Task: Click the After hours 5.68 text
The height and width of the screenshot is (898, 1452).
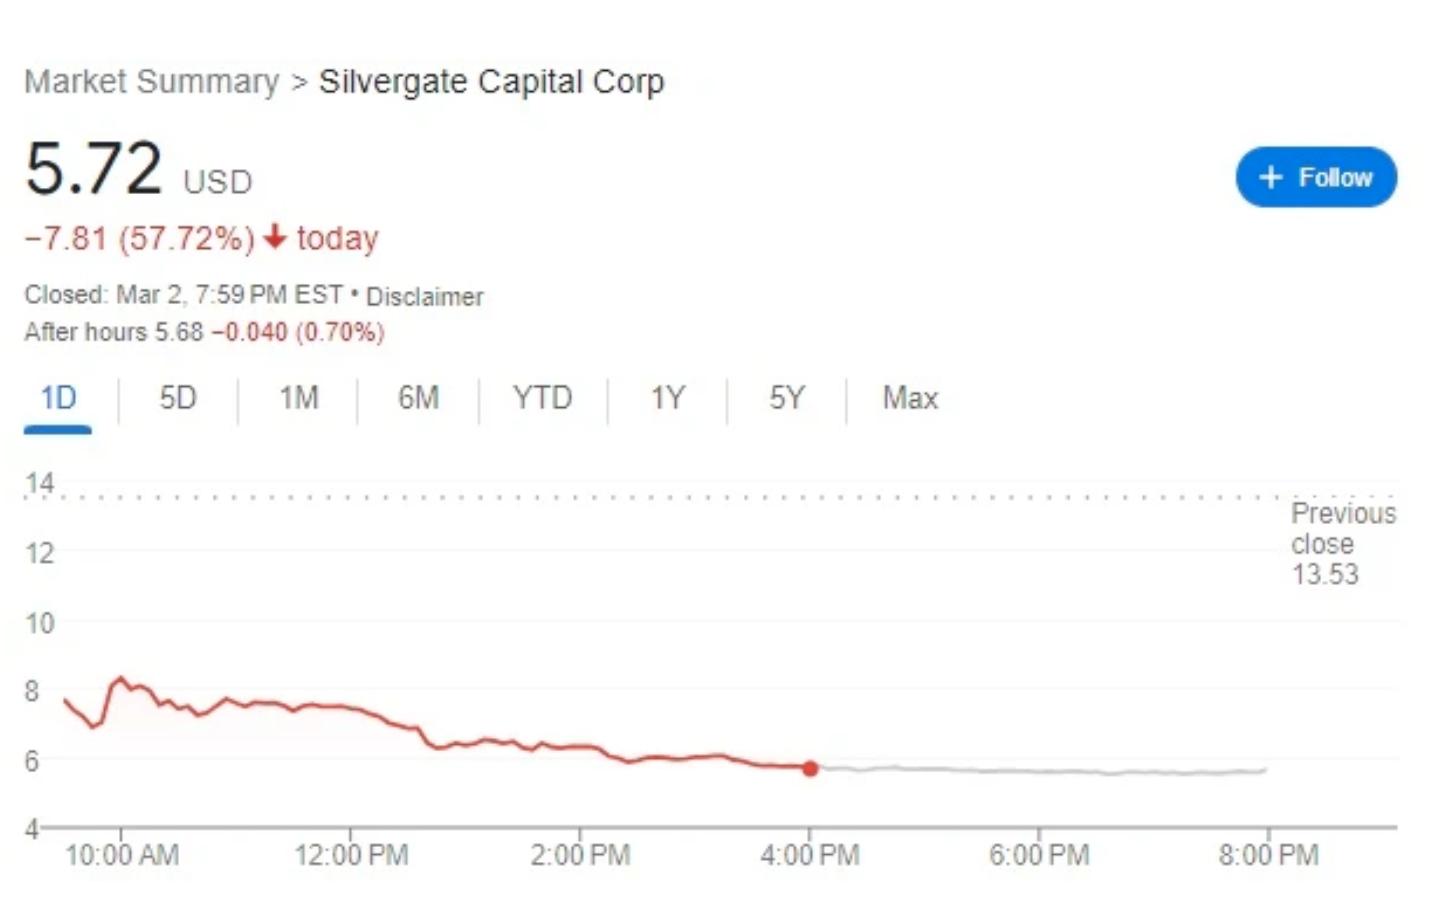Action: click(x=113, y=332)
